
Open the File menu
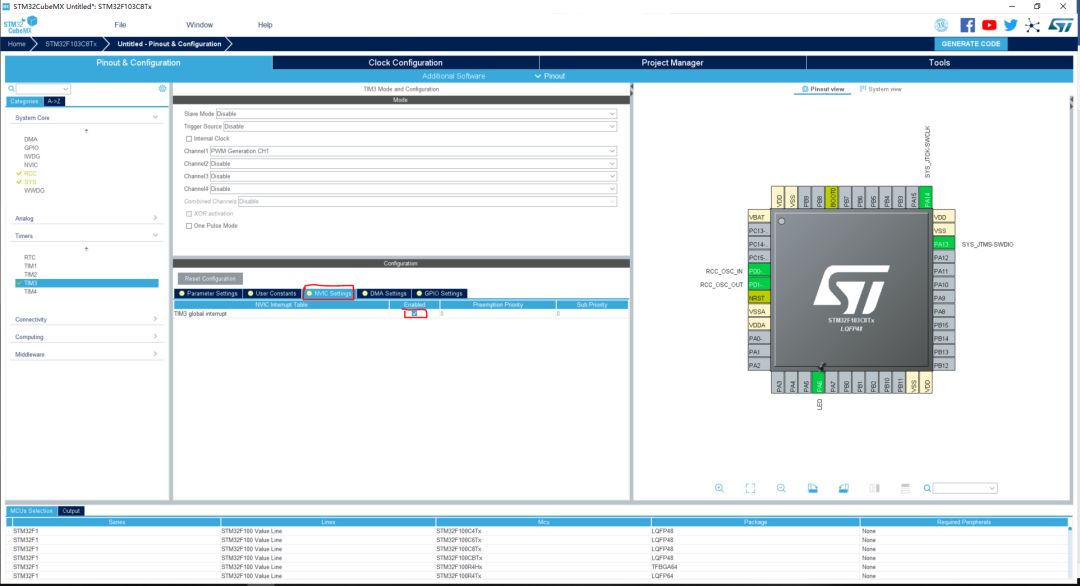121,25
